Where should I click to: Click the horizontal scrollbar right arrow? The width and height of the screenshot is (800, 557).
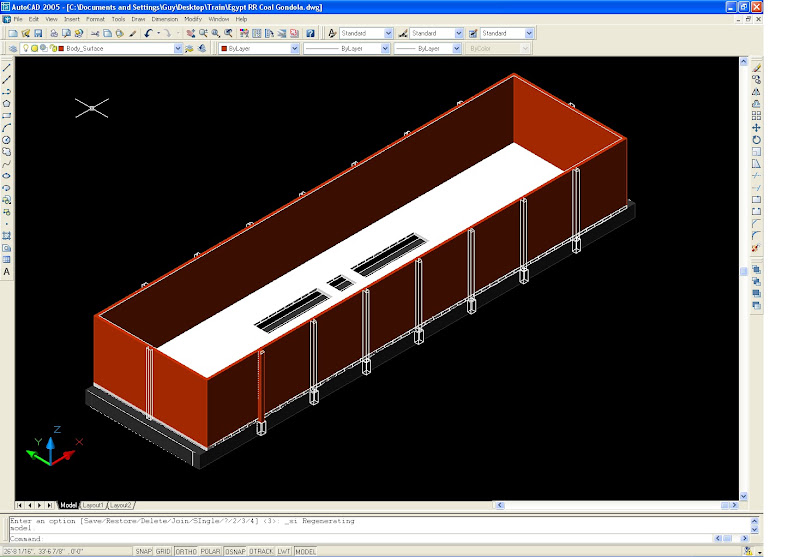coord(734,505)
